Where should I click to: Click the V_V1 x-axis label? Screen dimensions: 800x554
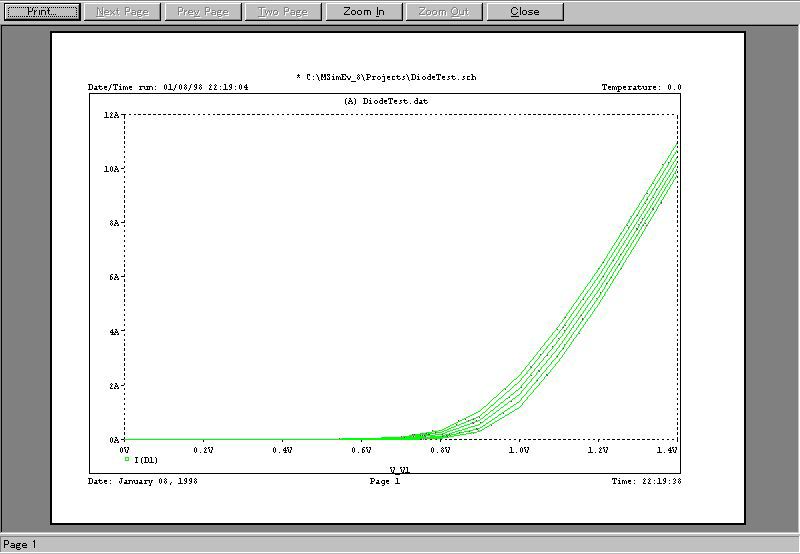[x=400, y=468]
